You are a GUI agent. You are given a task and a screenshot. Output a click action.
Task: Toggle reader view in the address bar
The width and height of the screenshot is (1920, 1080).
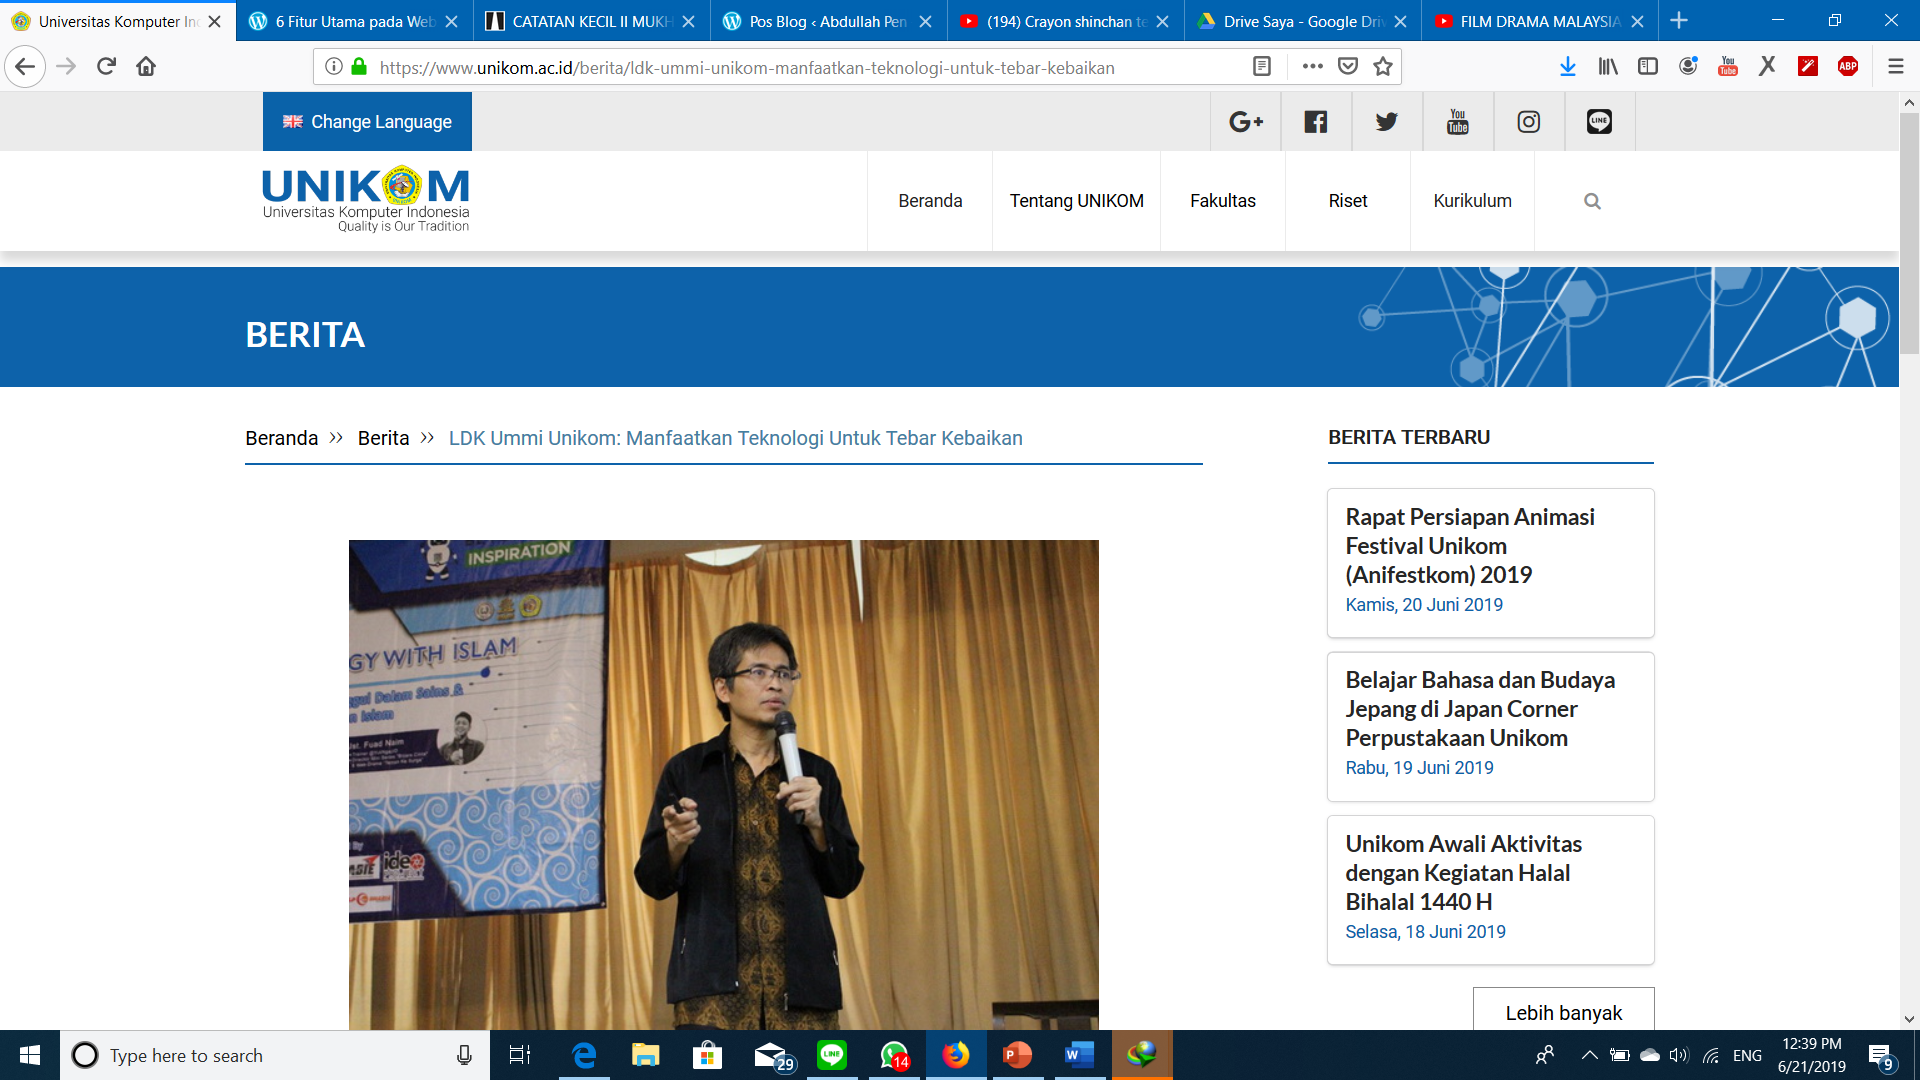click(x=1262, y=67)
